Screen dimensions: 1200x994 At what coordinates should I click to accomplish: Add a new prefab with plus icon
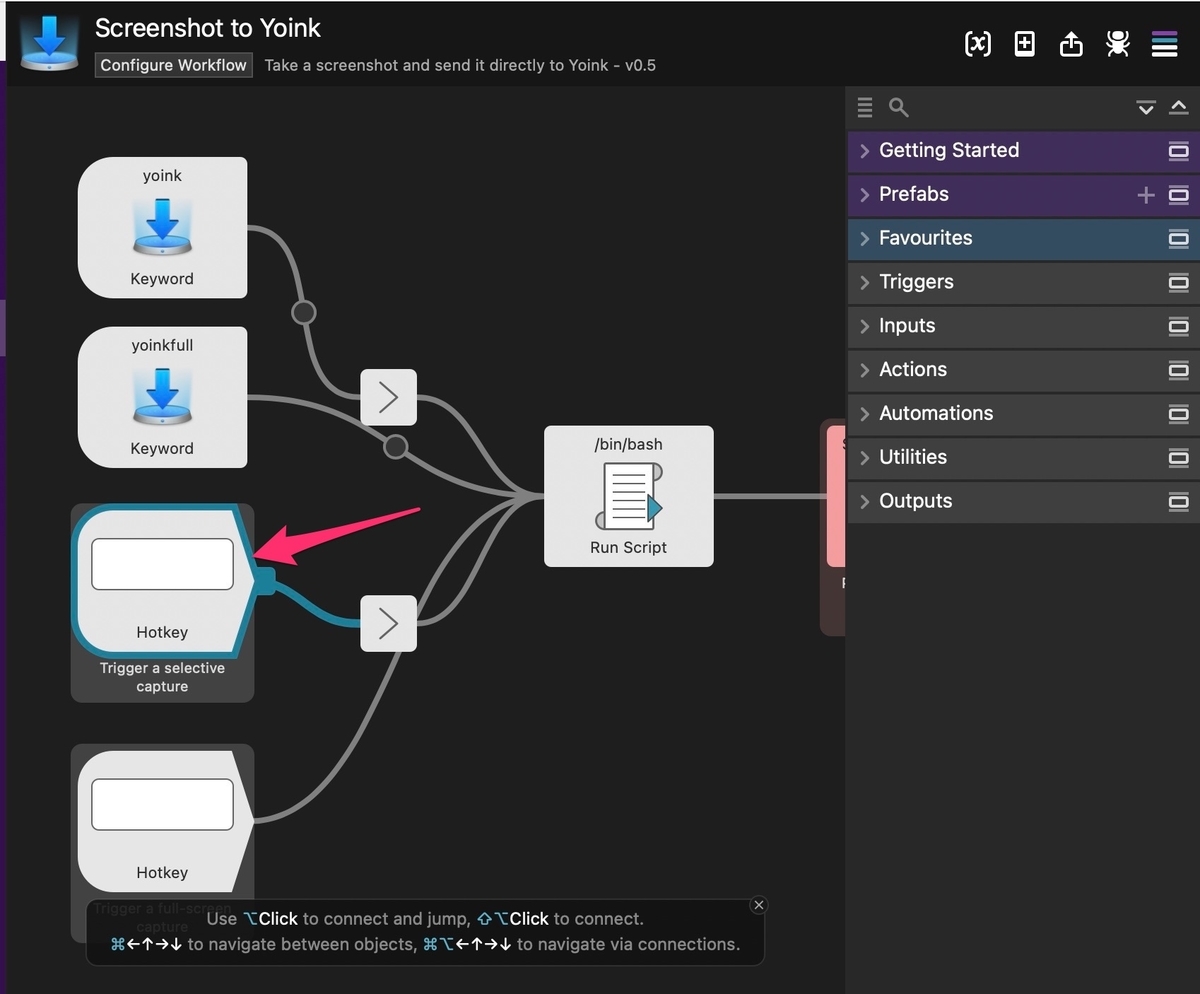click(x=1146, y=195)
